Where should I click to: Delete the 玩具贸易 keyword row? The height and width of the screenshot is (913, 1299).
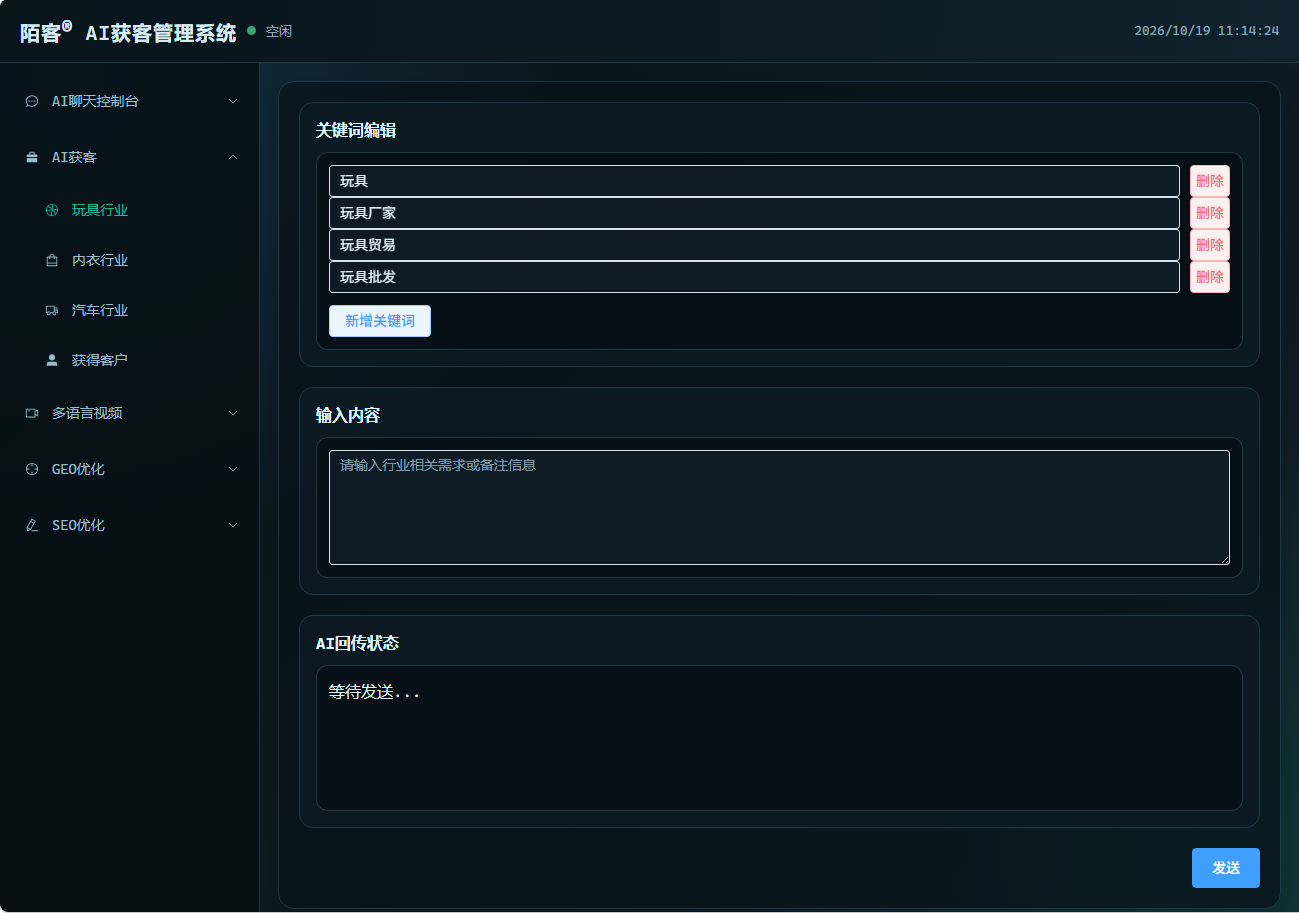[1210, 245]
